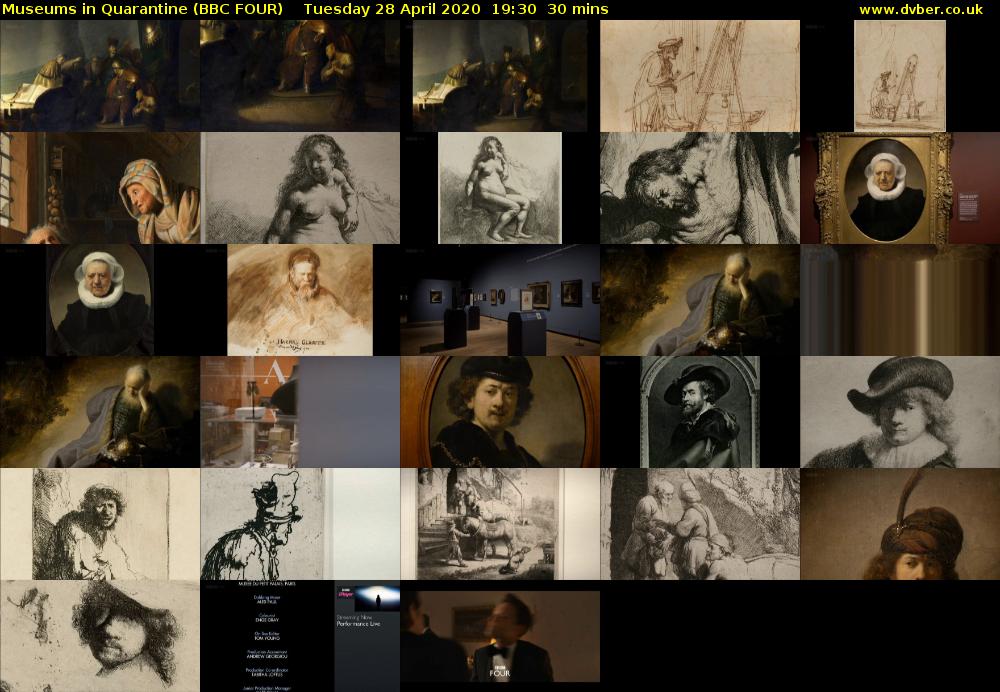
Task: Click the 'Tuesday 28 April 2020' date text
Action: click(392, 9)
